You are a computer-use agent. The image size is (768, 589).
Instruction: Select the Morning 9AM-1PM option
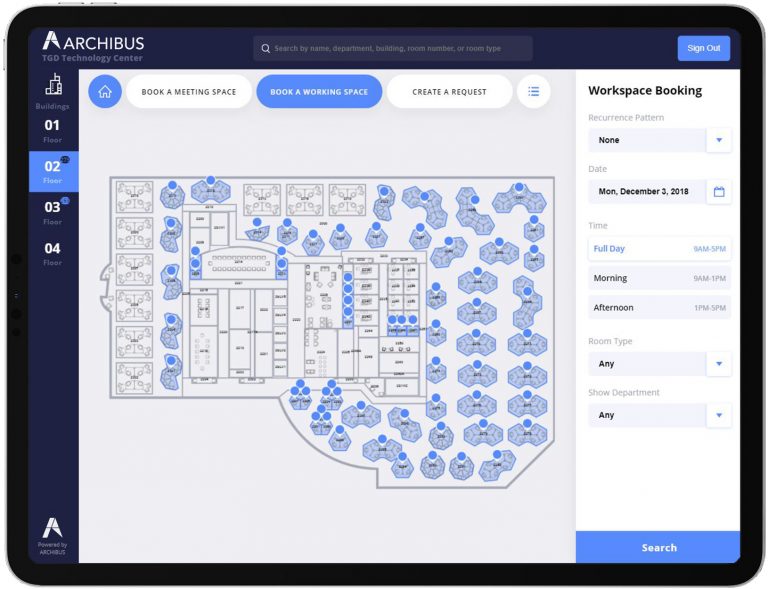click(659, 278)
